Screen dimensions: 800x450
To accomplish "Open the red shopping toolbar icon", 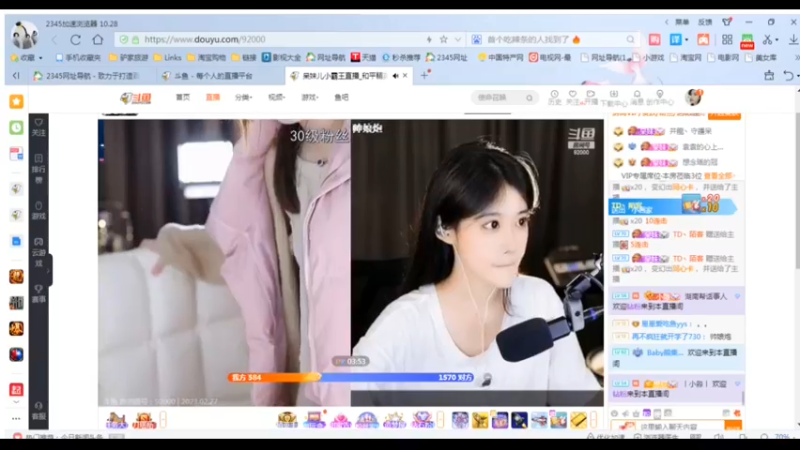I will click(x=655, y=39).
